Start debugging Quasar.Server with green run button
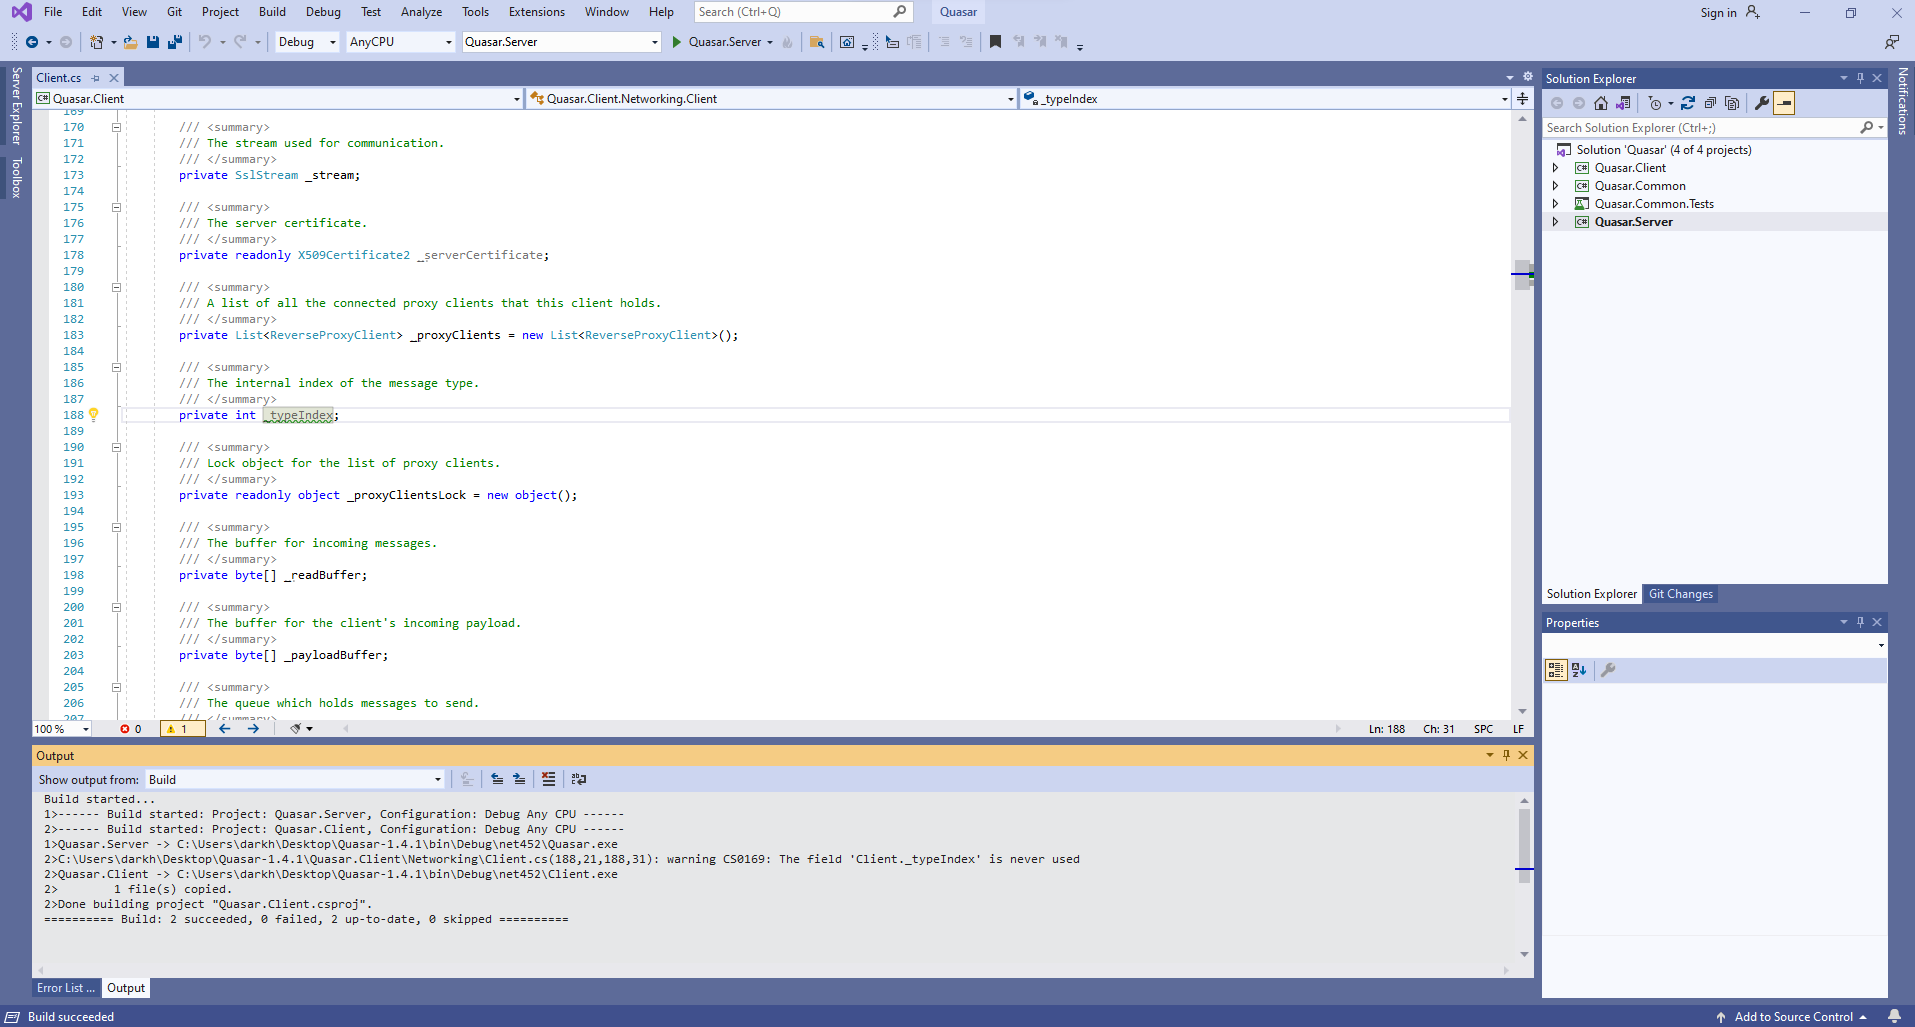Screen dimensions: 1915x1027 point(676,42)
